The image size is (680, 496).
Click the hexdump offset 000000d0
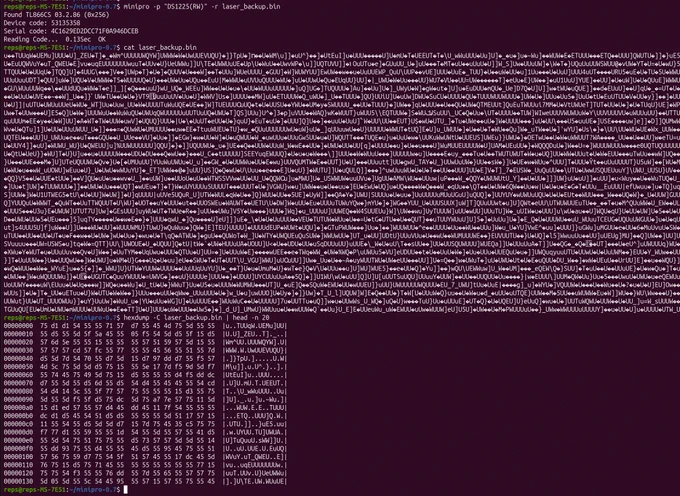(18, 433)
